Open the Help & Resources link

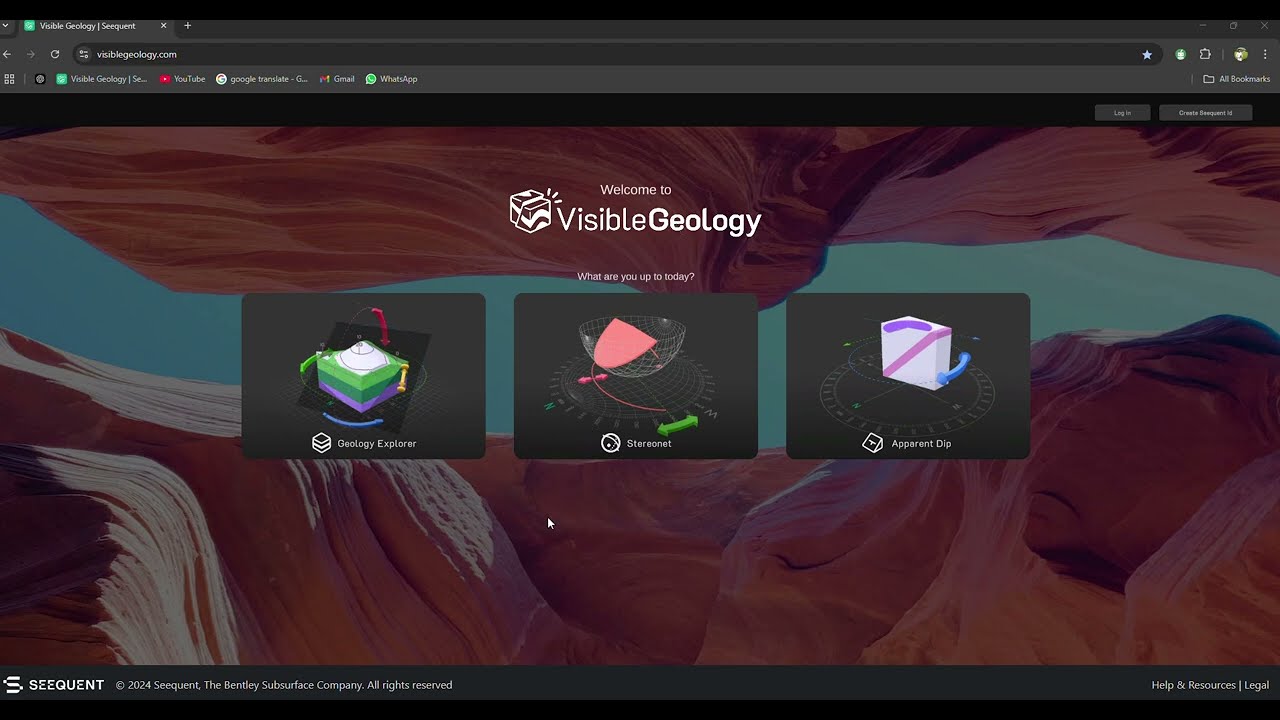coord(1193,685)
